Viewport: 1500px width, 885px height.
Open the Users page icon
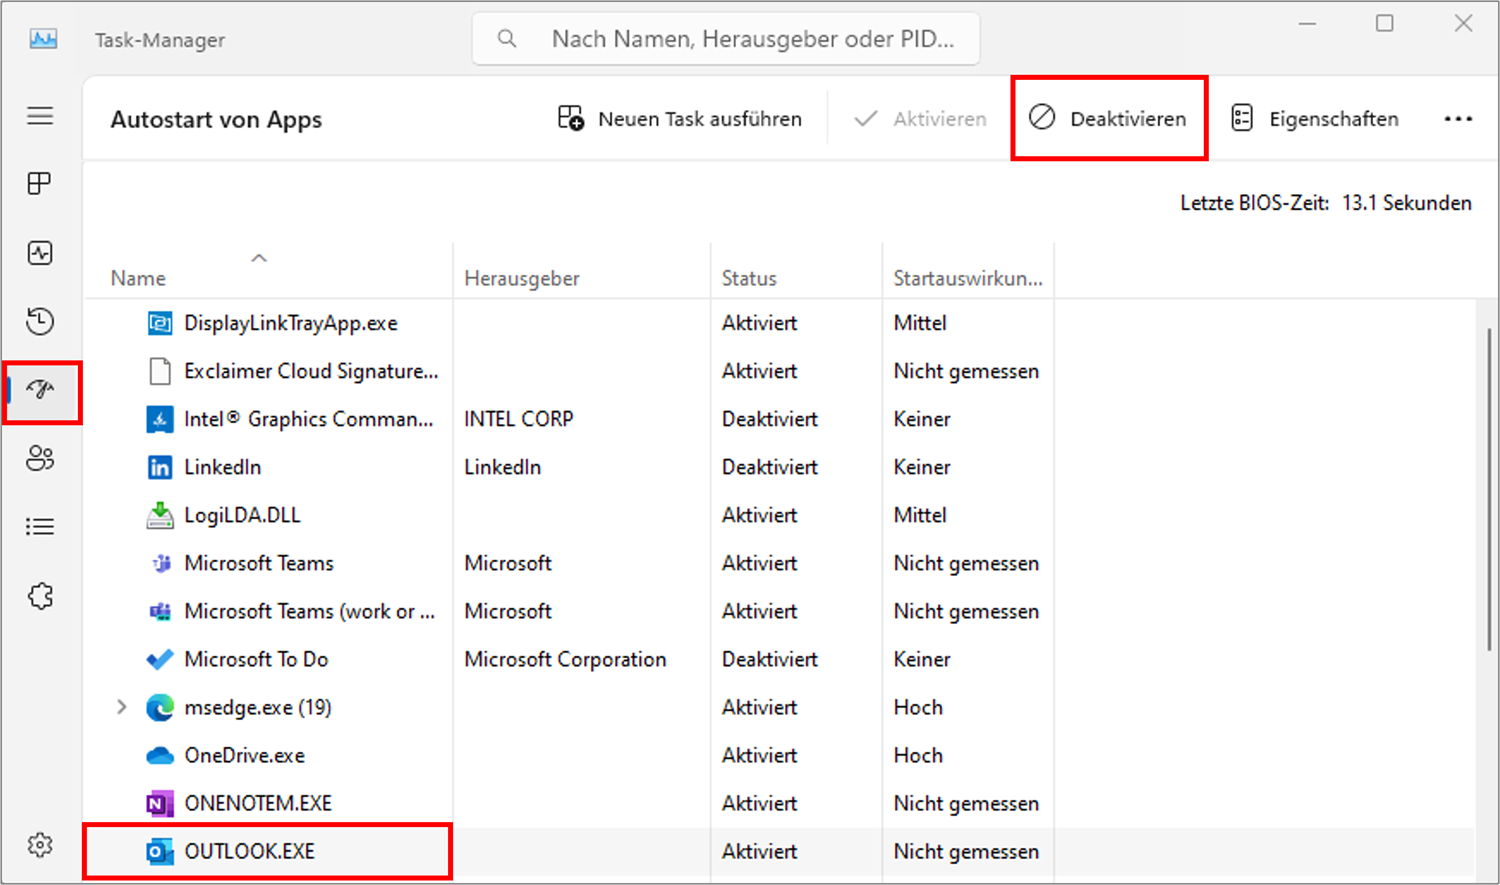[40, 458]
